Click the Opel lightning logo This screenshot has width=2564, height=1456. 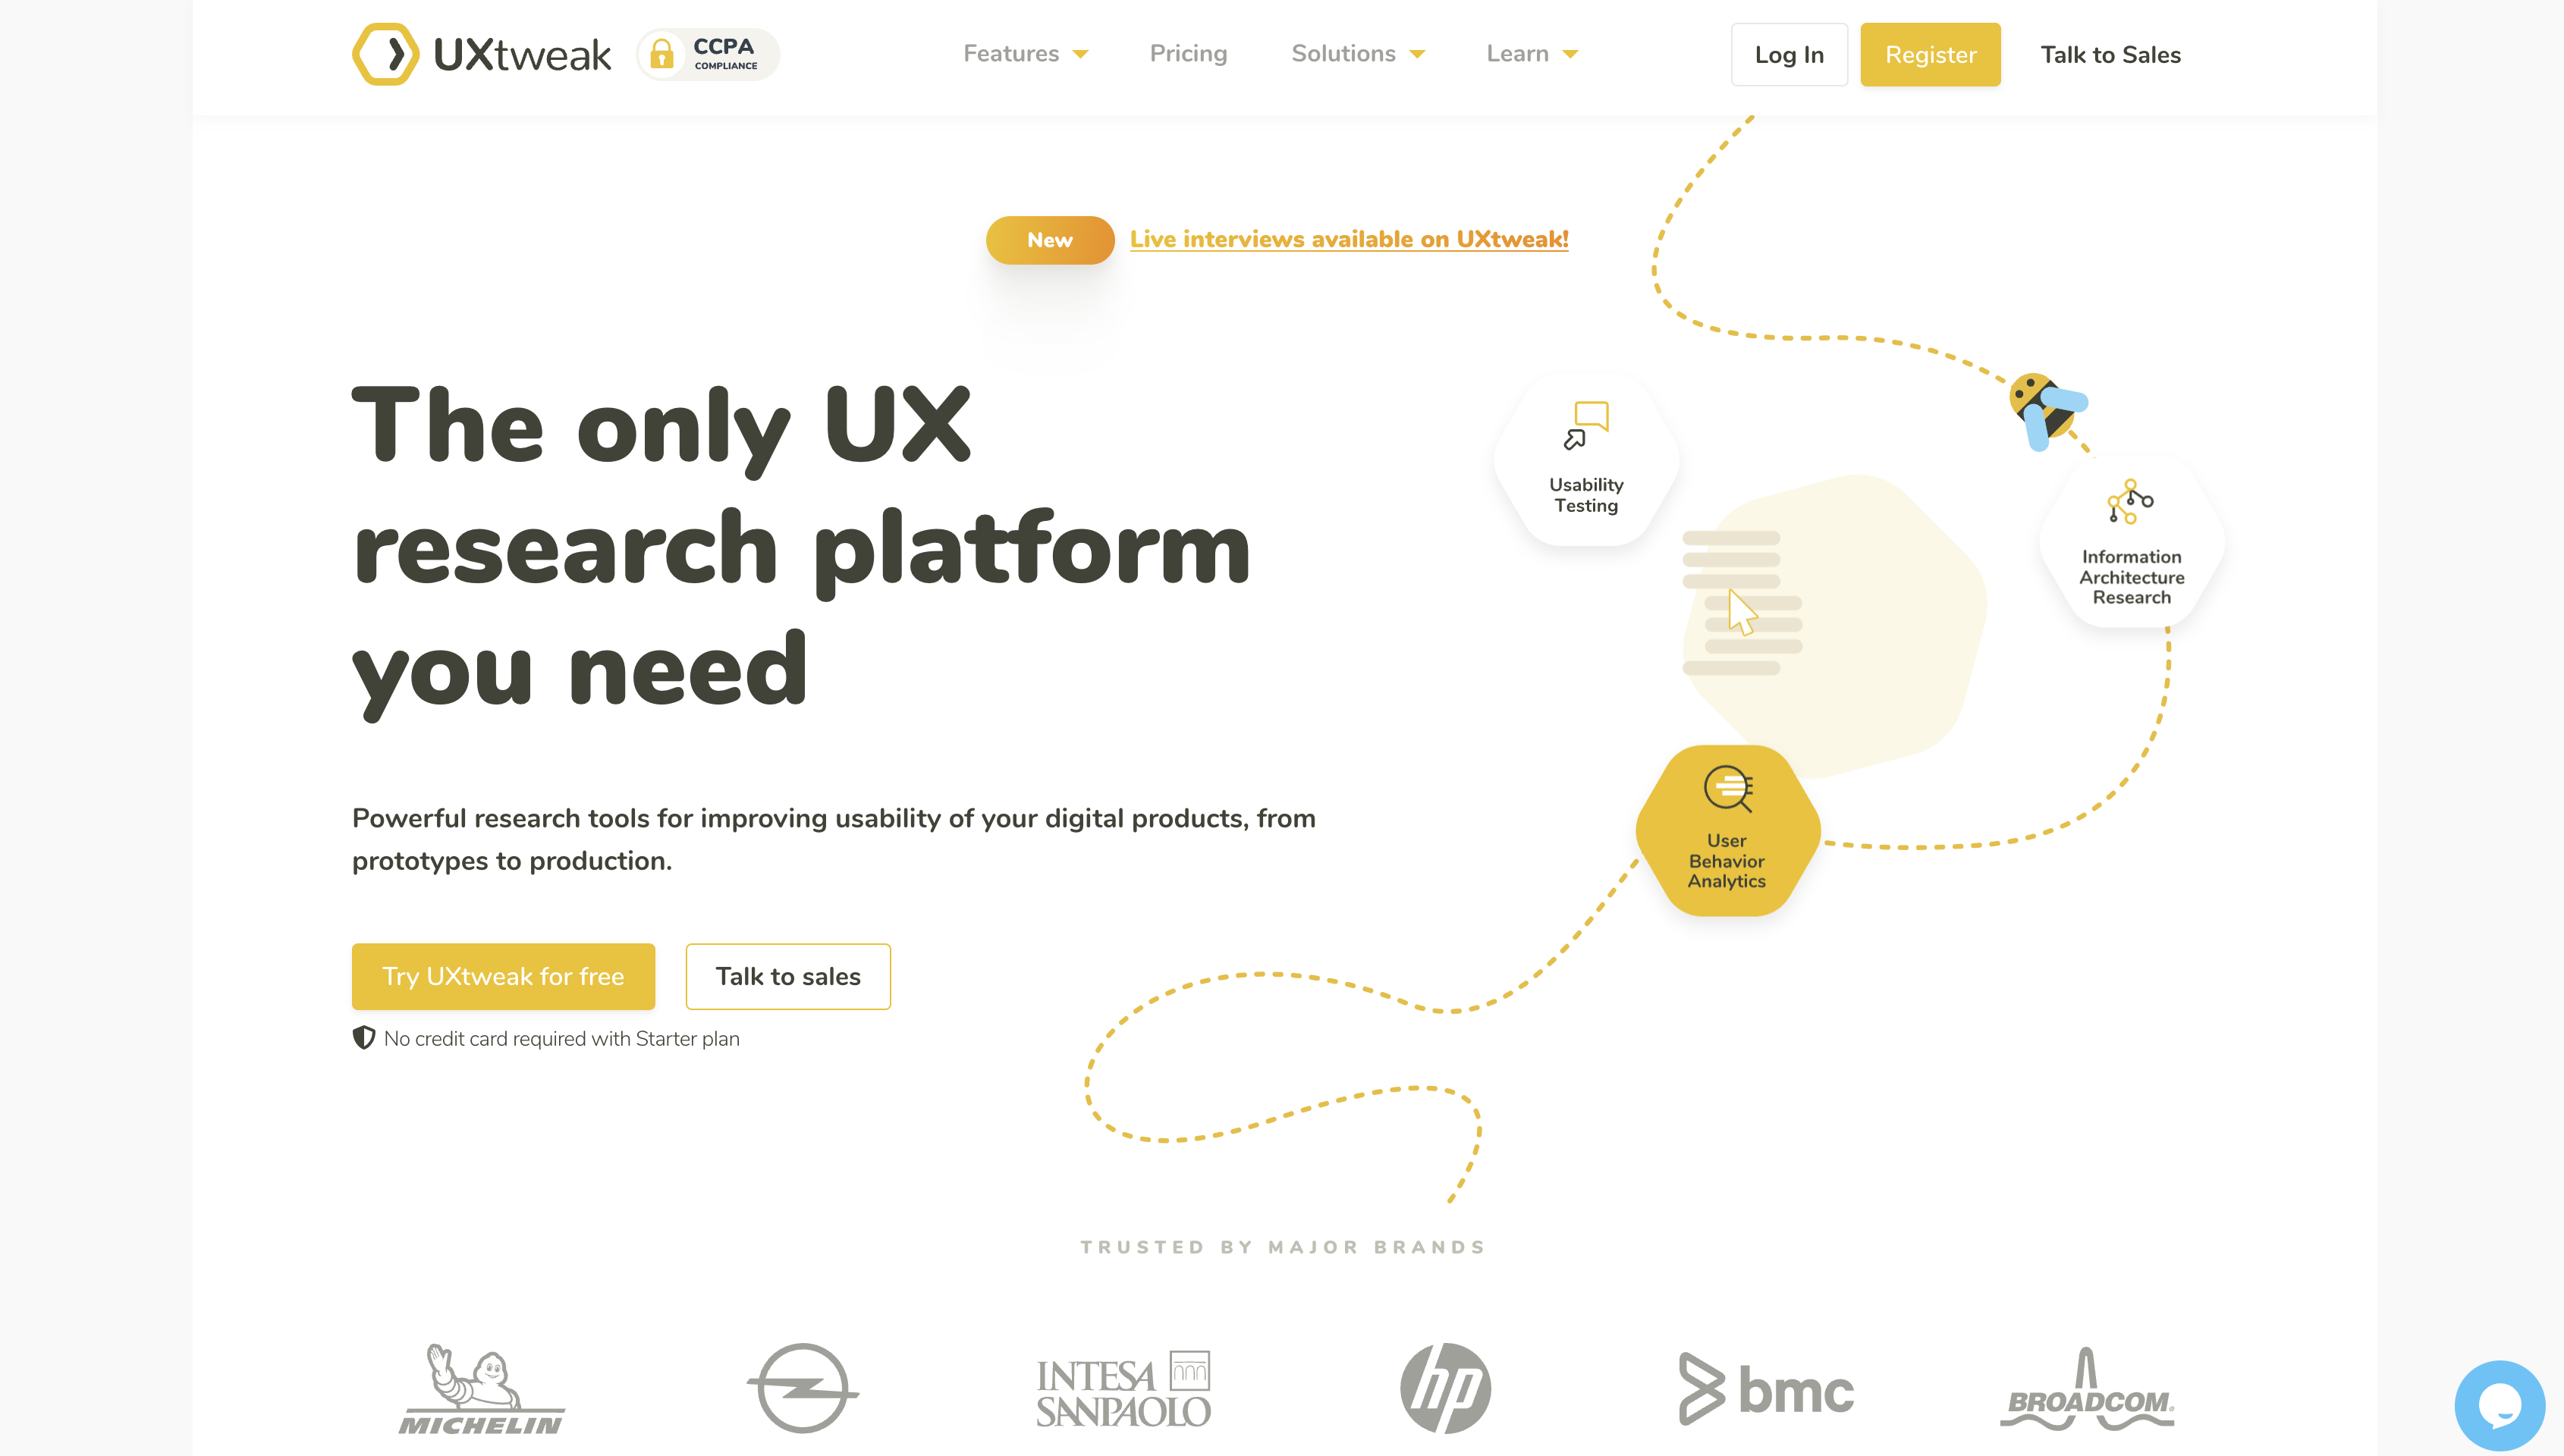click(802, 1388)
